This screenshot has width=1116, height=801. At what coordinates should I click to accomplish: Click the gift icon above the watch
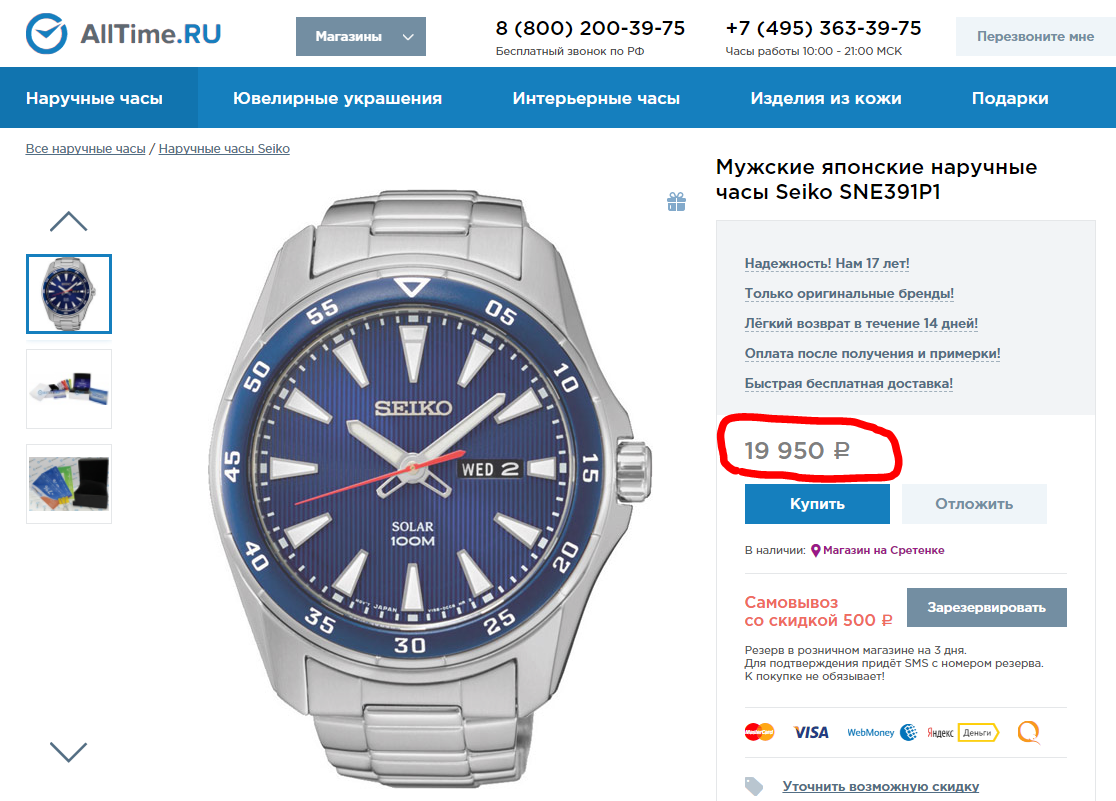coord(677,203)
